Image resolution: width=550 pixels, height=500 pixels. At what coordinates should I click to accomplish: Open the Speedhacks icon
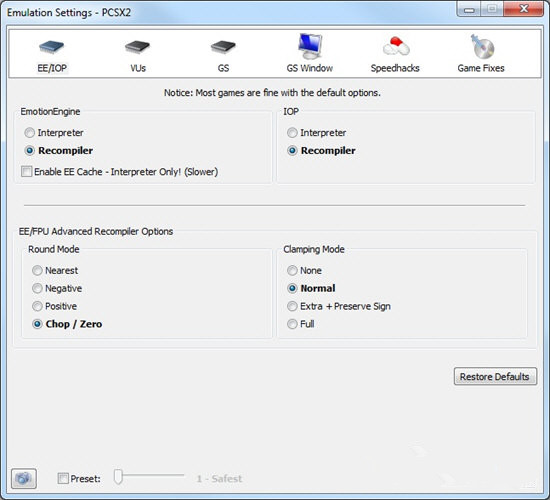396,46
